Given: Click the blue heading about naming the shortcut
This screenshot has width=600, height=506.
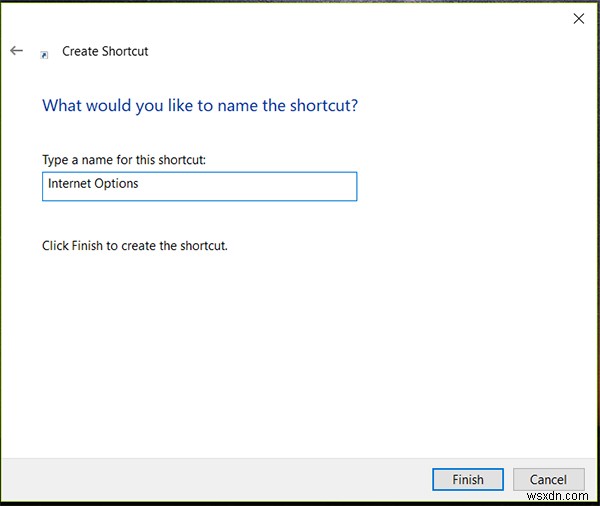Looking at the screenshot, I should point(200,106).
